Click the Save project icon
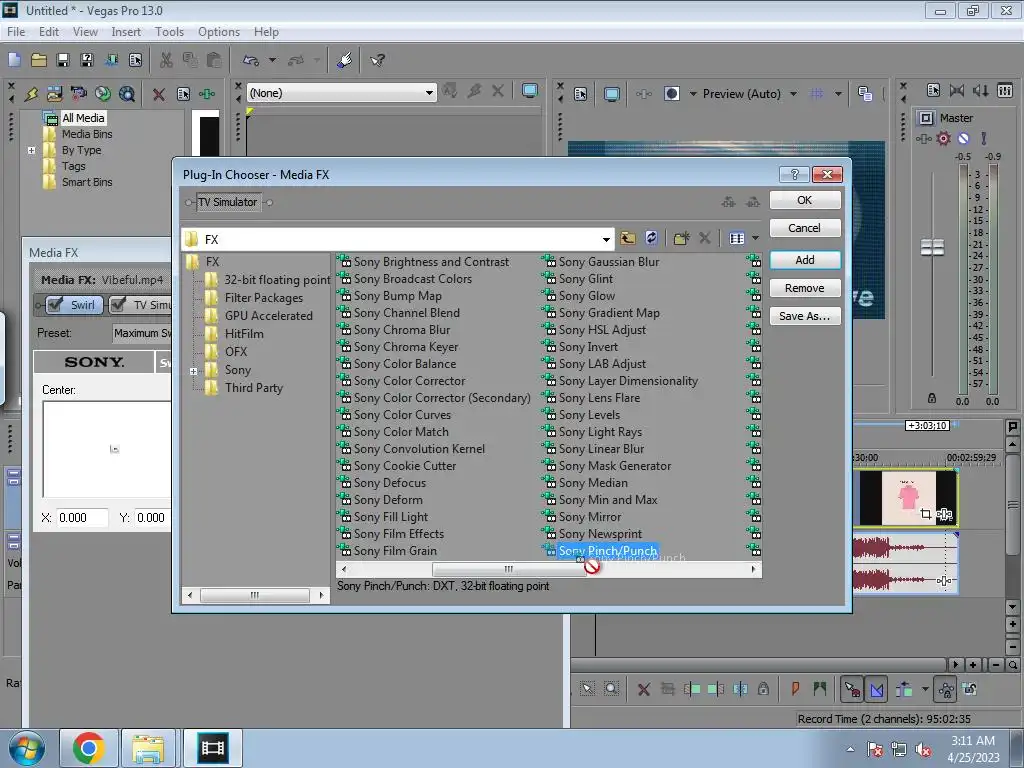Viewport: 1024px width, 768px height. pyautogui.click(x=63, y=60)
